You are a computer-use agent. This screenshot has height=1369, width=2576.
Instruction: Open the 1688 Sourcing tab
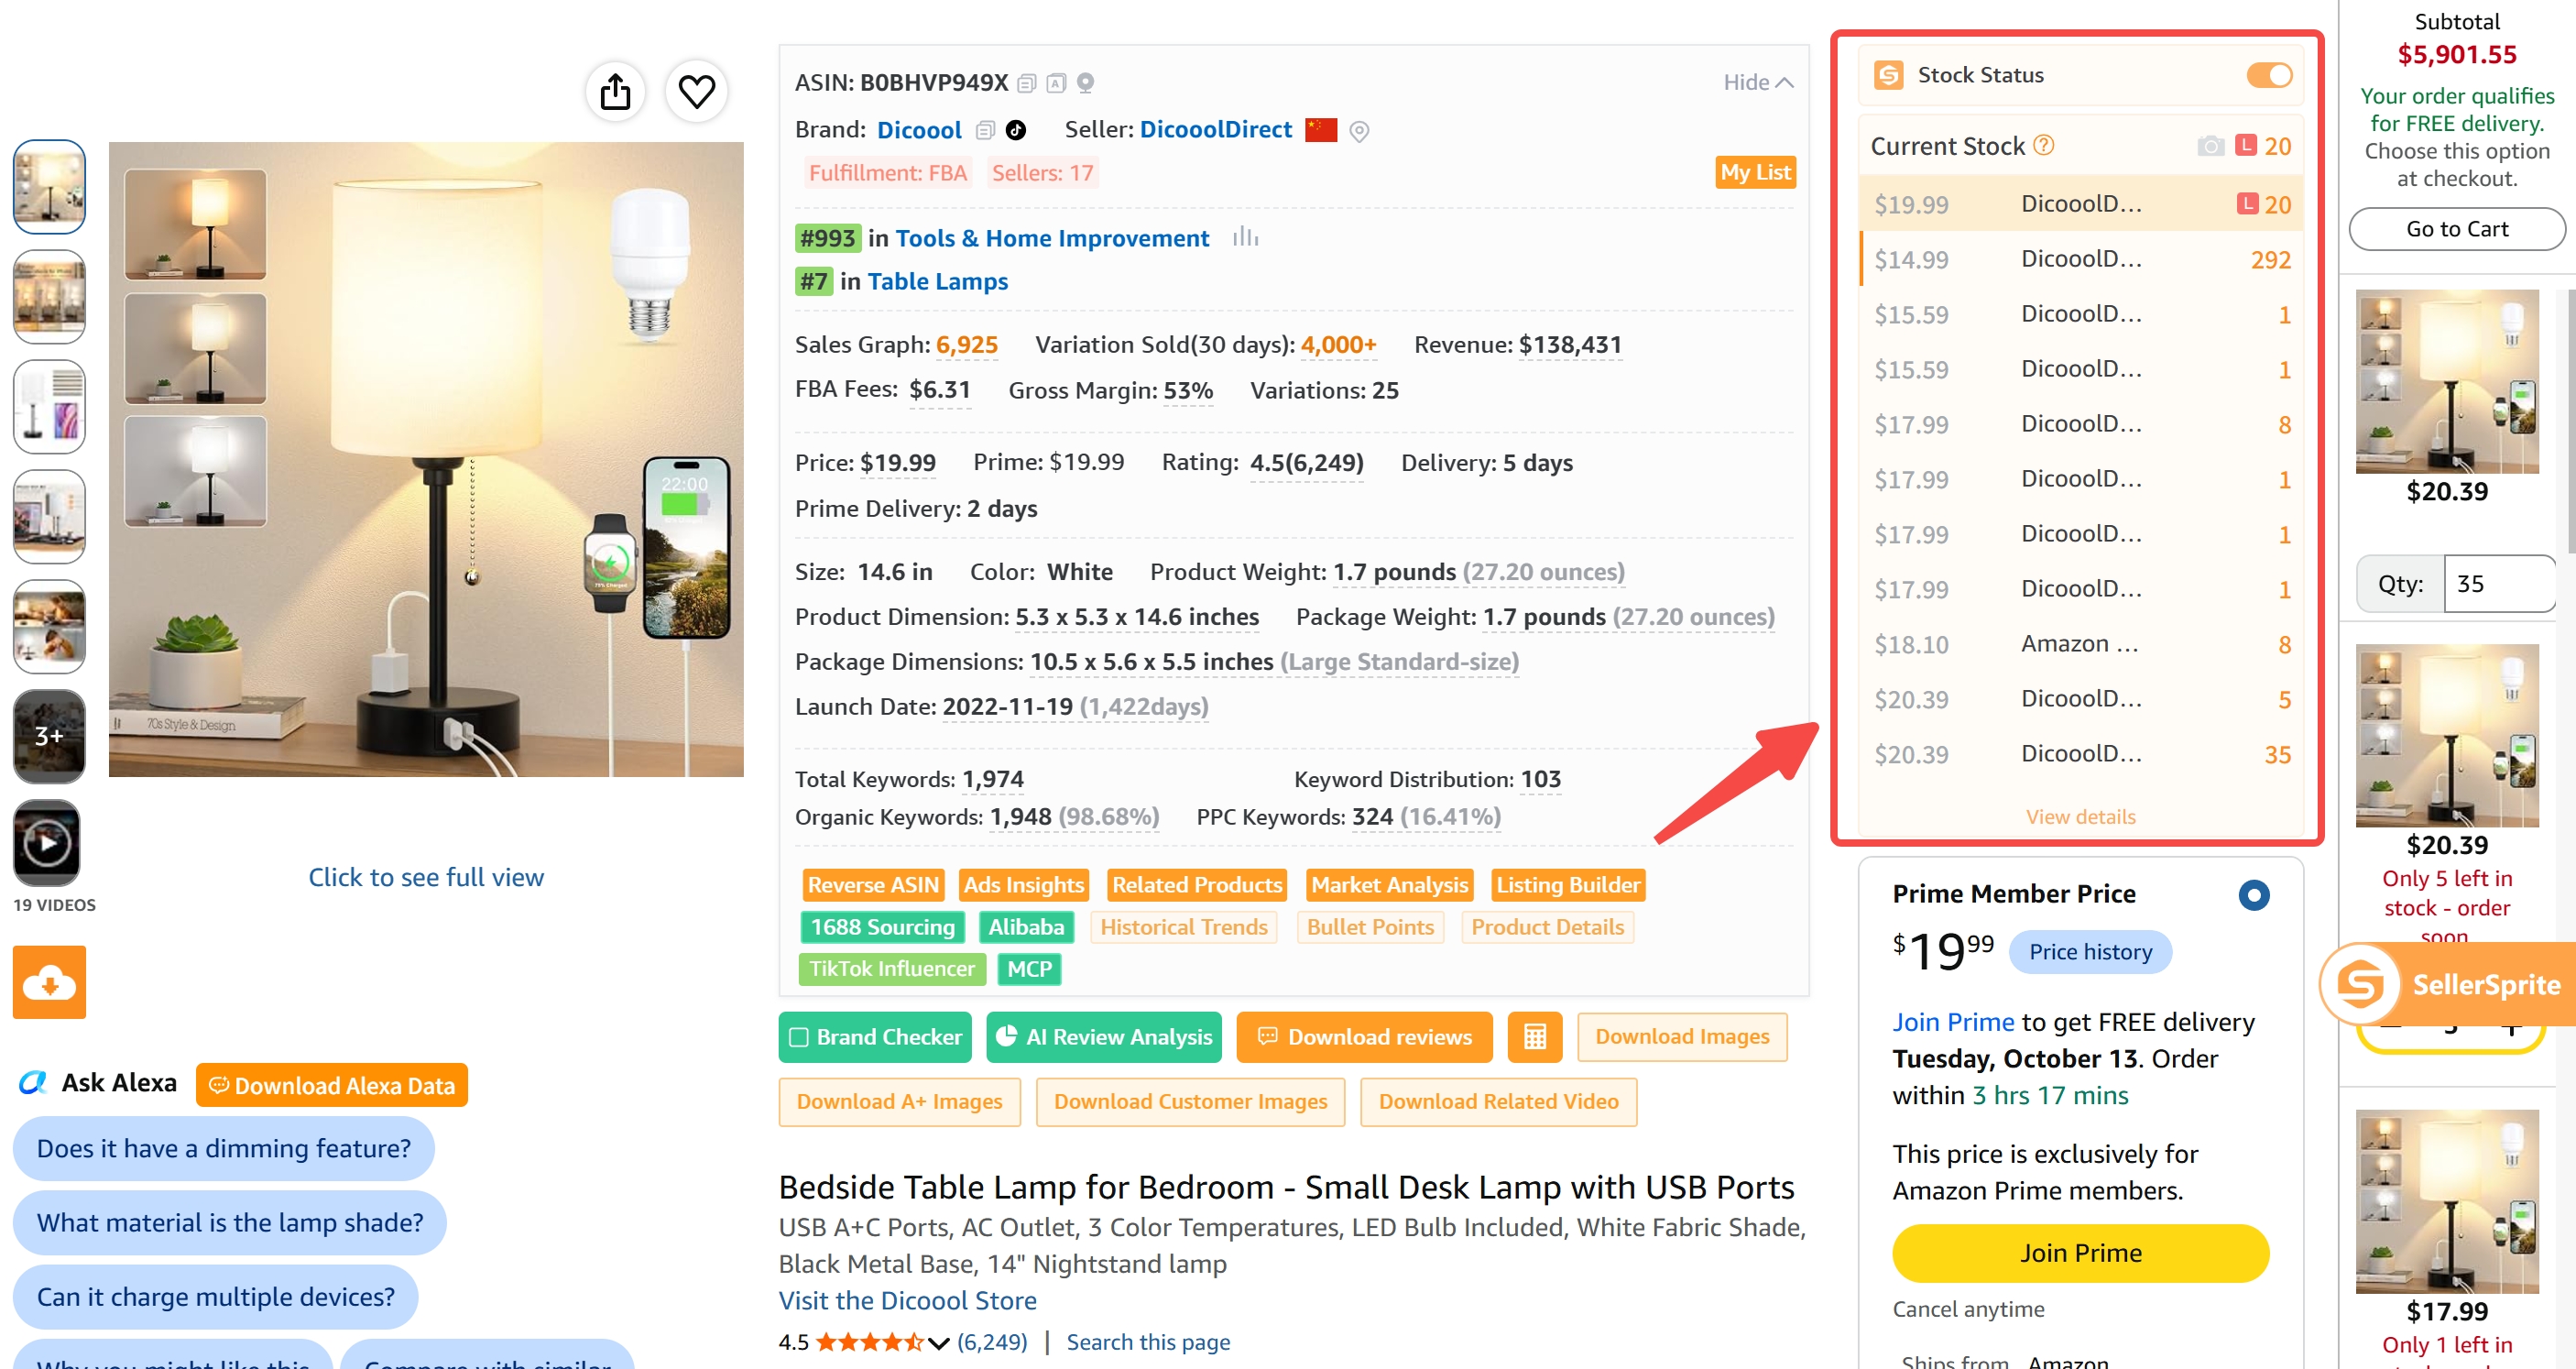882,927
